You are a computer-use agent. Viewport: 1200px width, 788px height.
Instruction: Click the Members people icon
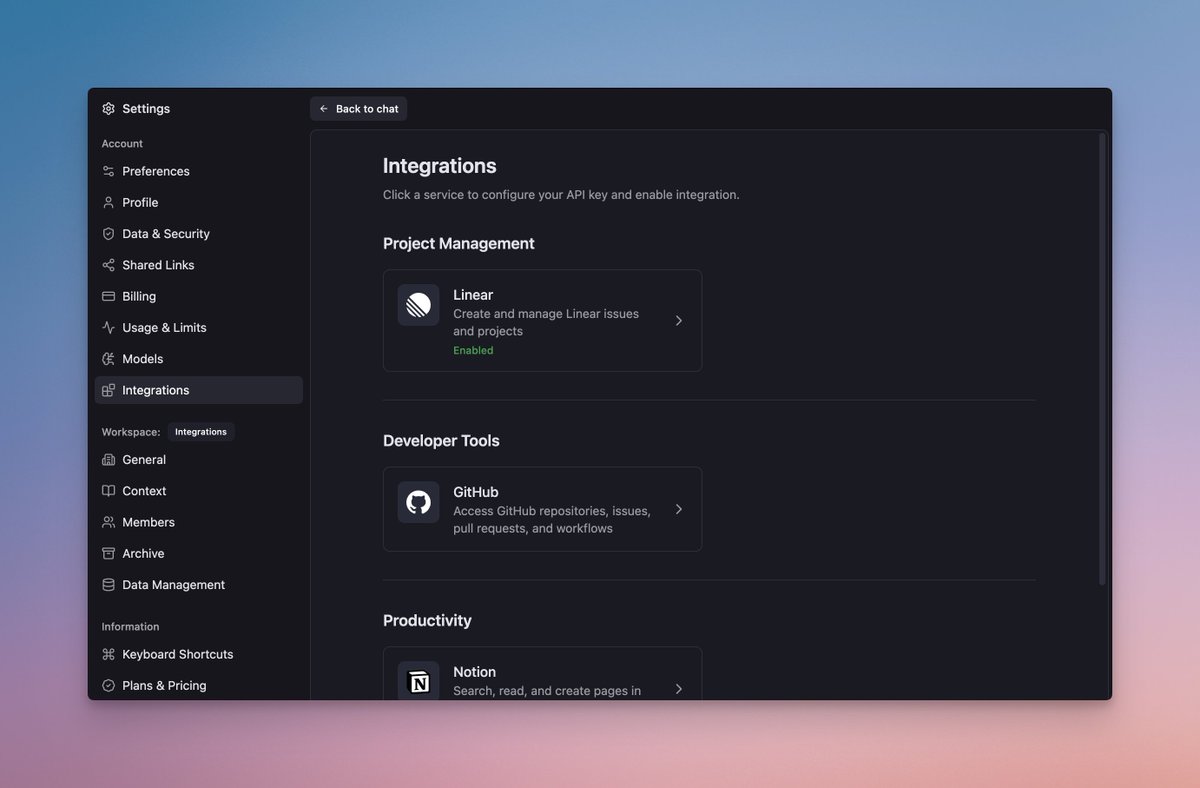pyautogui.click(x=109, y=522)
